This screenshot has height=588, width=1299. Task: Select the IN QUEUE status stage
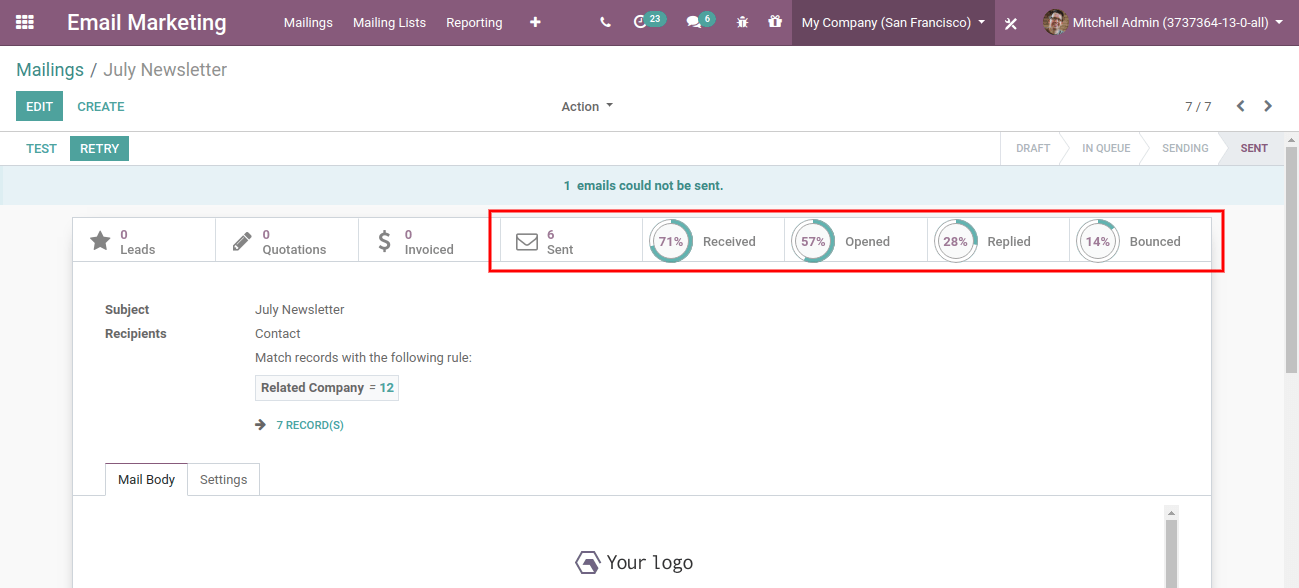(x=1106, y=148)
